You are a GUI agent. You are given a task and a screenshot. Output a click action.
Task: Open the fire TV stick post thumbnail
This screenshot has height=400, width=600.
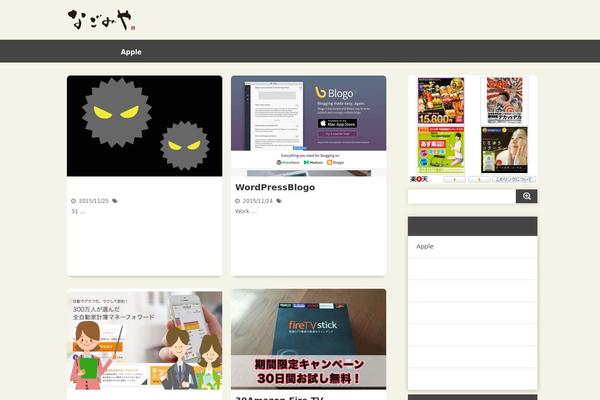click(308, 339)
